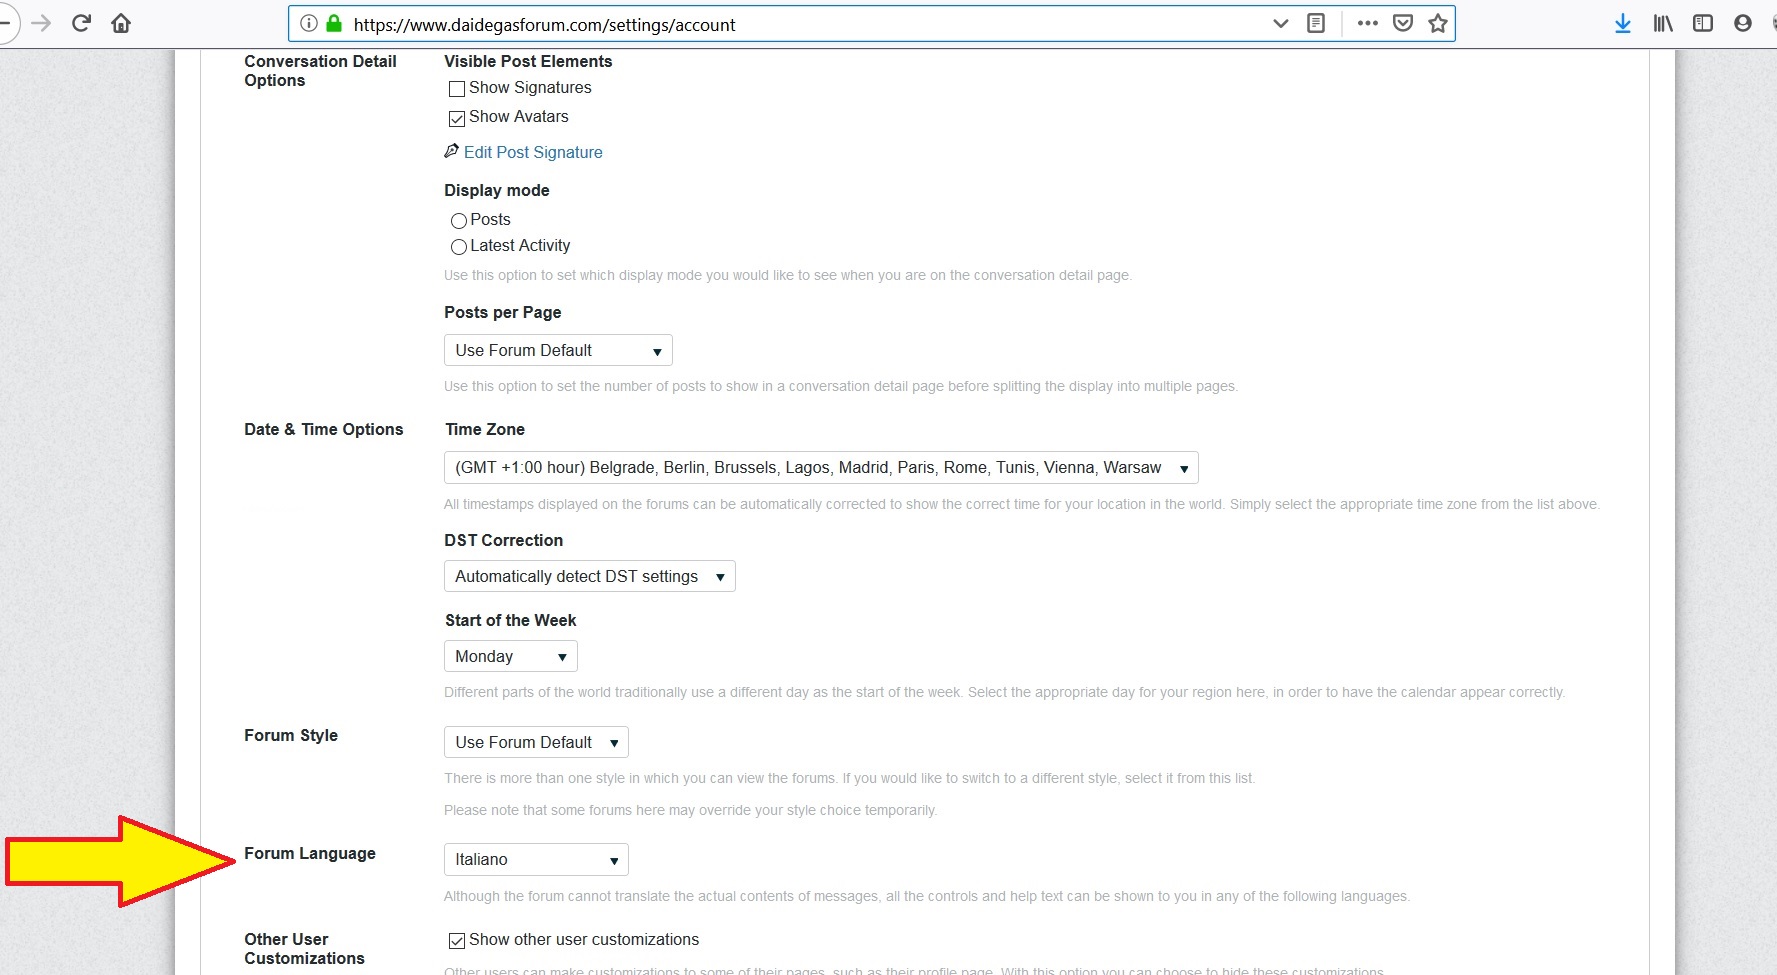Screen dimensions: 1777x975
Task: Open the Time Zone dropdown
Action: 820,468
